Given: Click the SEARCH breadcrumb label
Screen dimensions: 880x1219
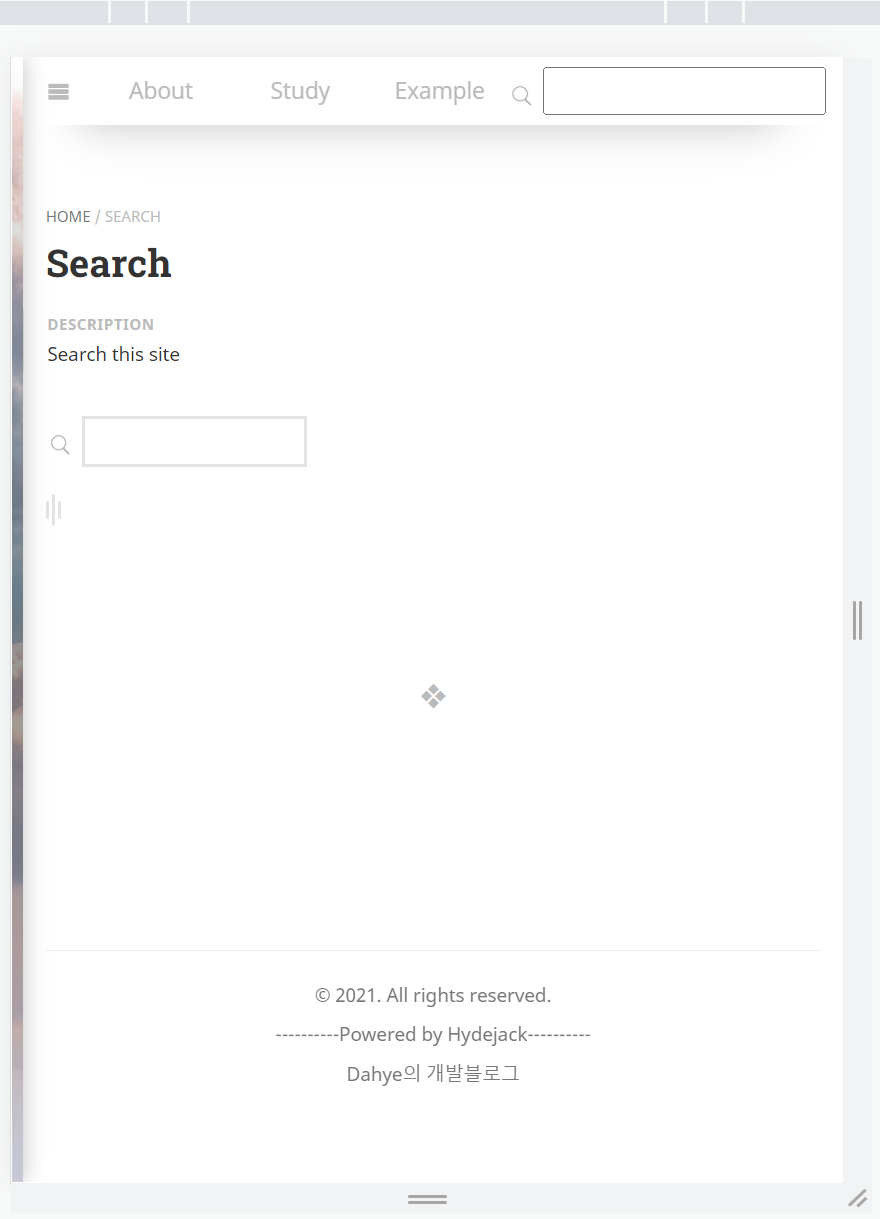Looking at the screenshot, I should [133, 216].
